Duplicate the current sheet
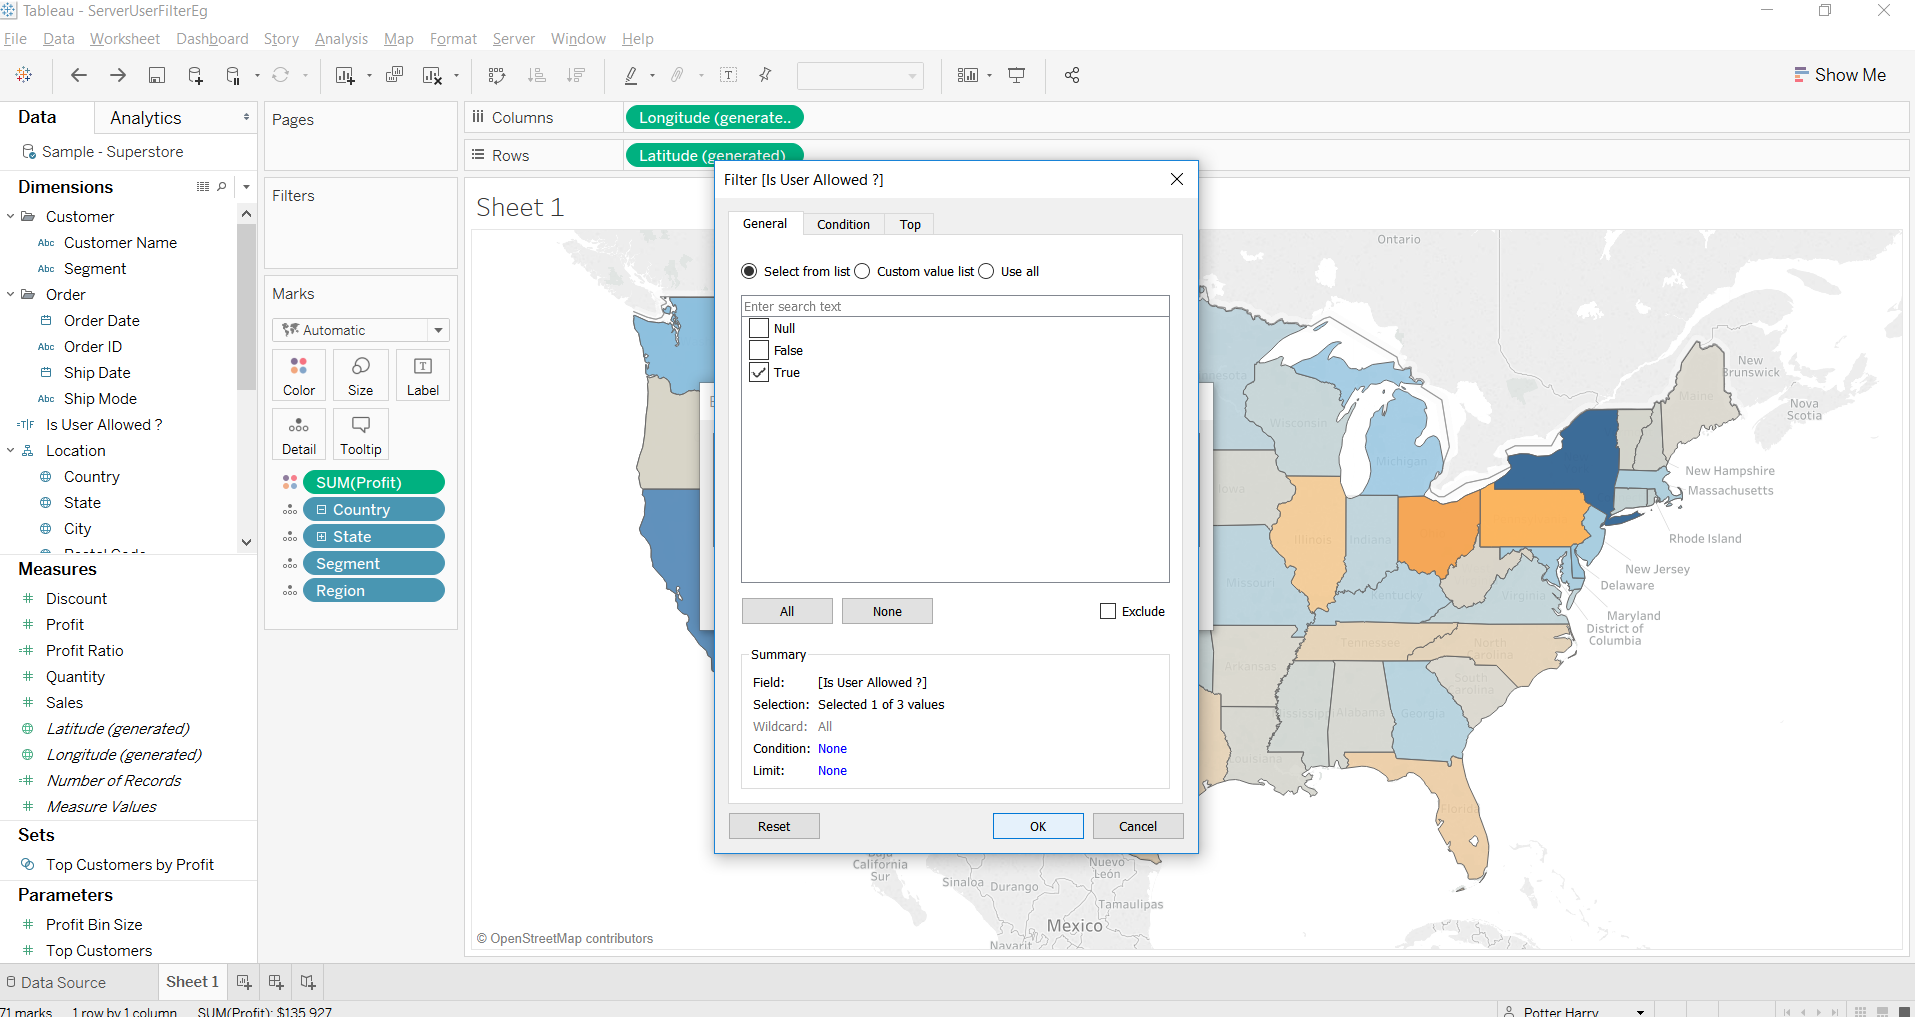The width and height of the screenshot is (1915, 1017). click(x=395, y=75)
